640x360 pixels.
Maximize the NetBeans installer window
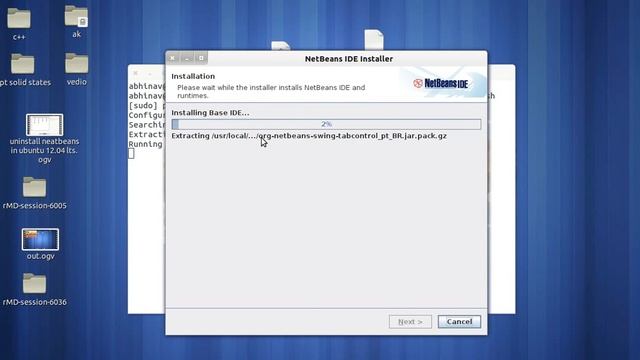[x=201, y=58]
